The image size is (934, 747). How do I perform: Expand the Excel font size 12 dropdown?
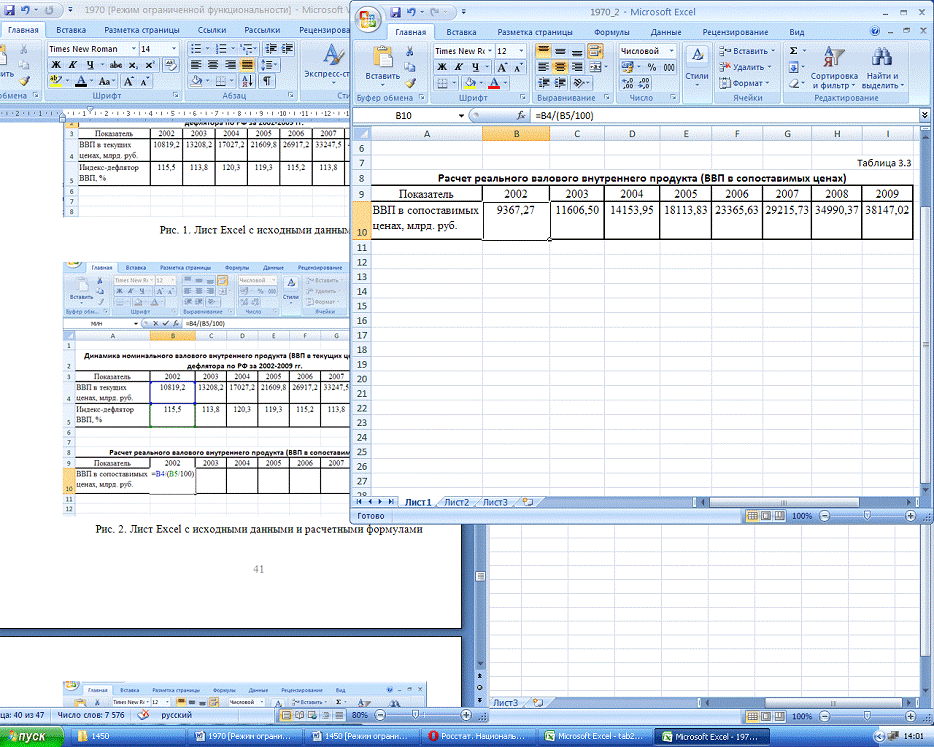pyautogui.click(x=519, y=51)
